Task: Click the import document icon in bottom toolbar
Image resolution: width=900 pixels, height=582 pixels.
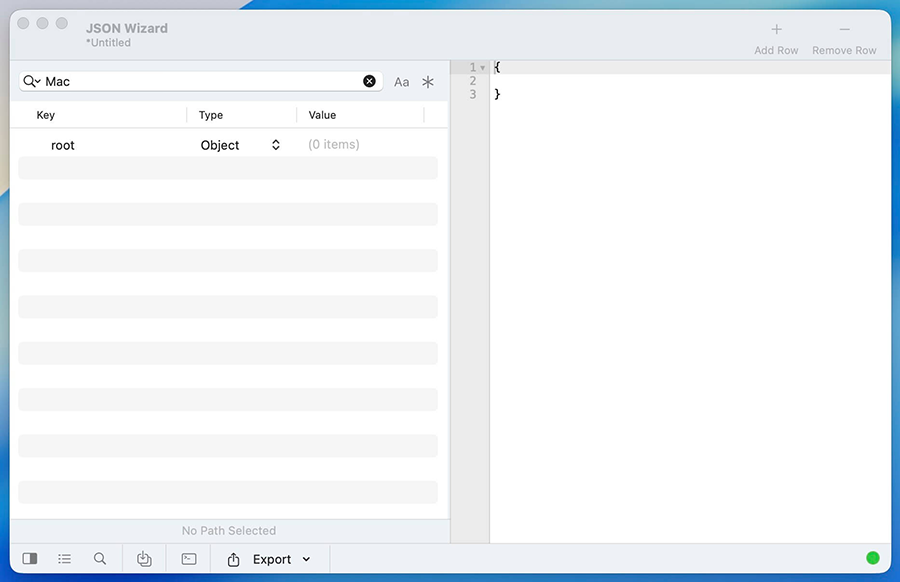Action: [144, 559]
